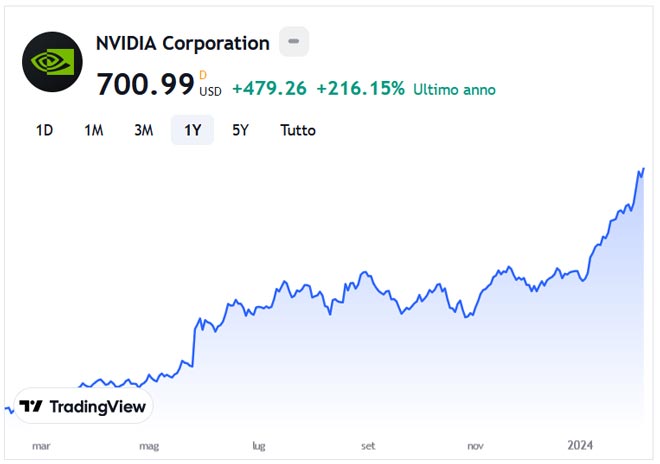This screenshot has height=464, width=660.
Task: Click the TradingView logo badge
Action: 84,406
